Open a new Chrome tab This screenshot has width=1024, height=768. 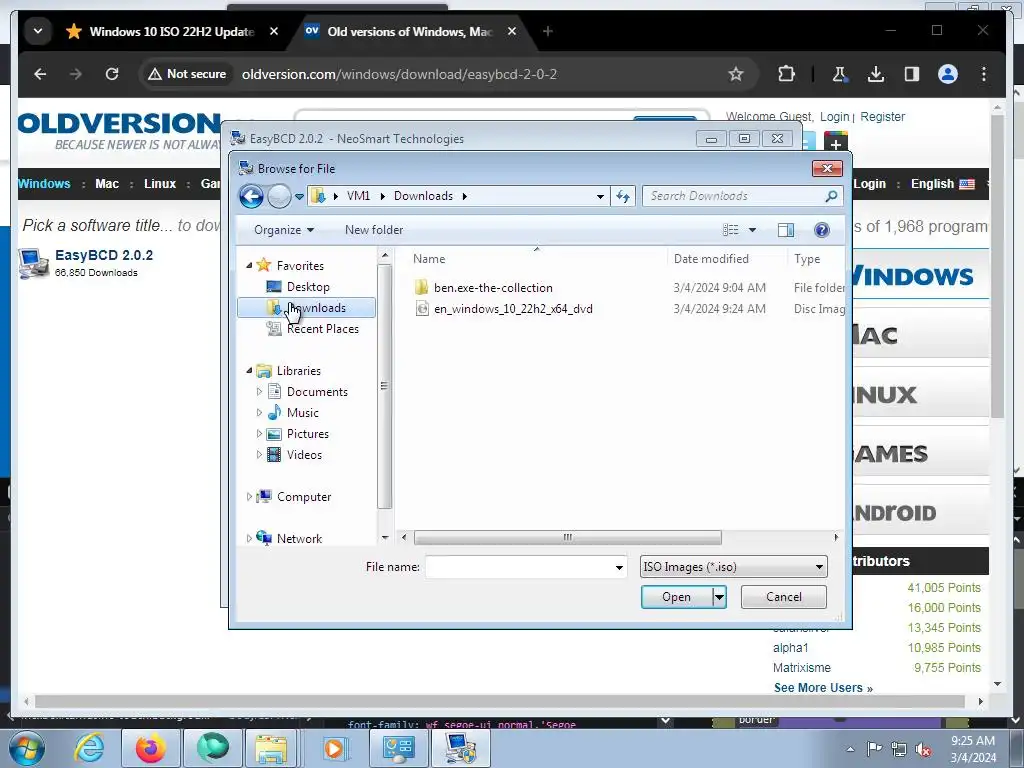(547, 31)
